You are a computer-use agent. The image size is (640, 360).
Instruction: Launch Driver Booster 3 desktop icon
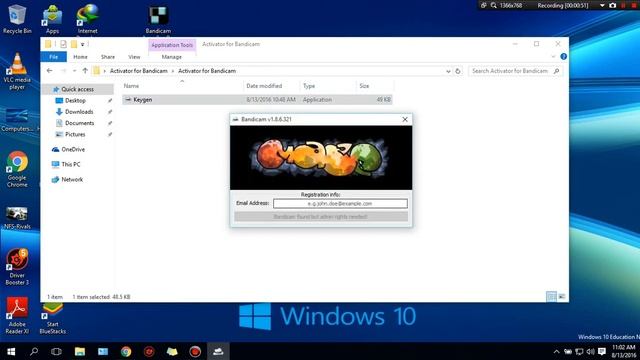point(17,267)
